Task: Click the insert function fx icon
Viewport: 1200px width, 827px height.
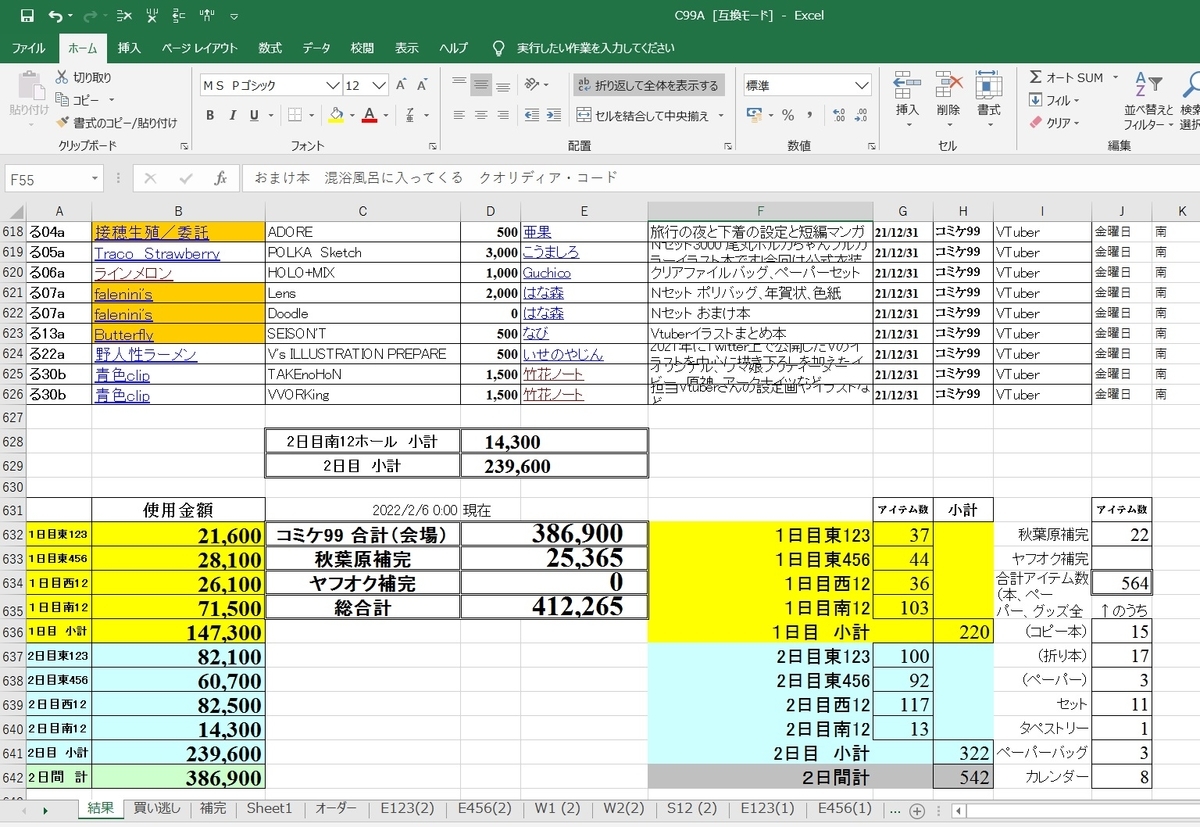Action: click(x=221, y=178)
